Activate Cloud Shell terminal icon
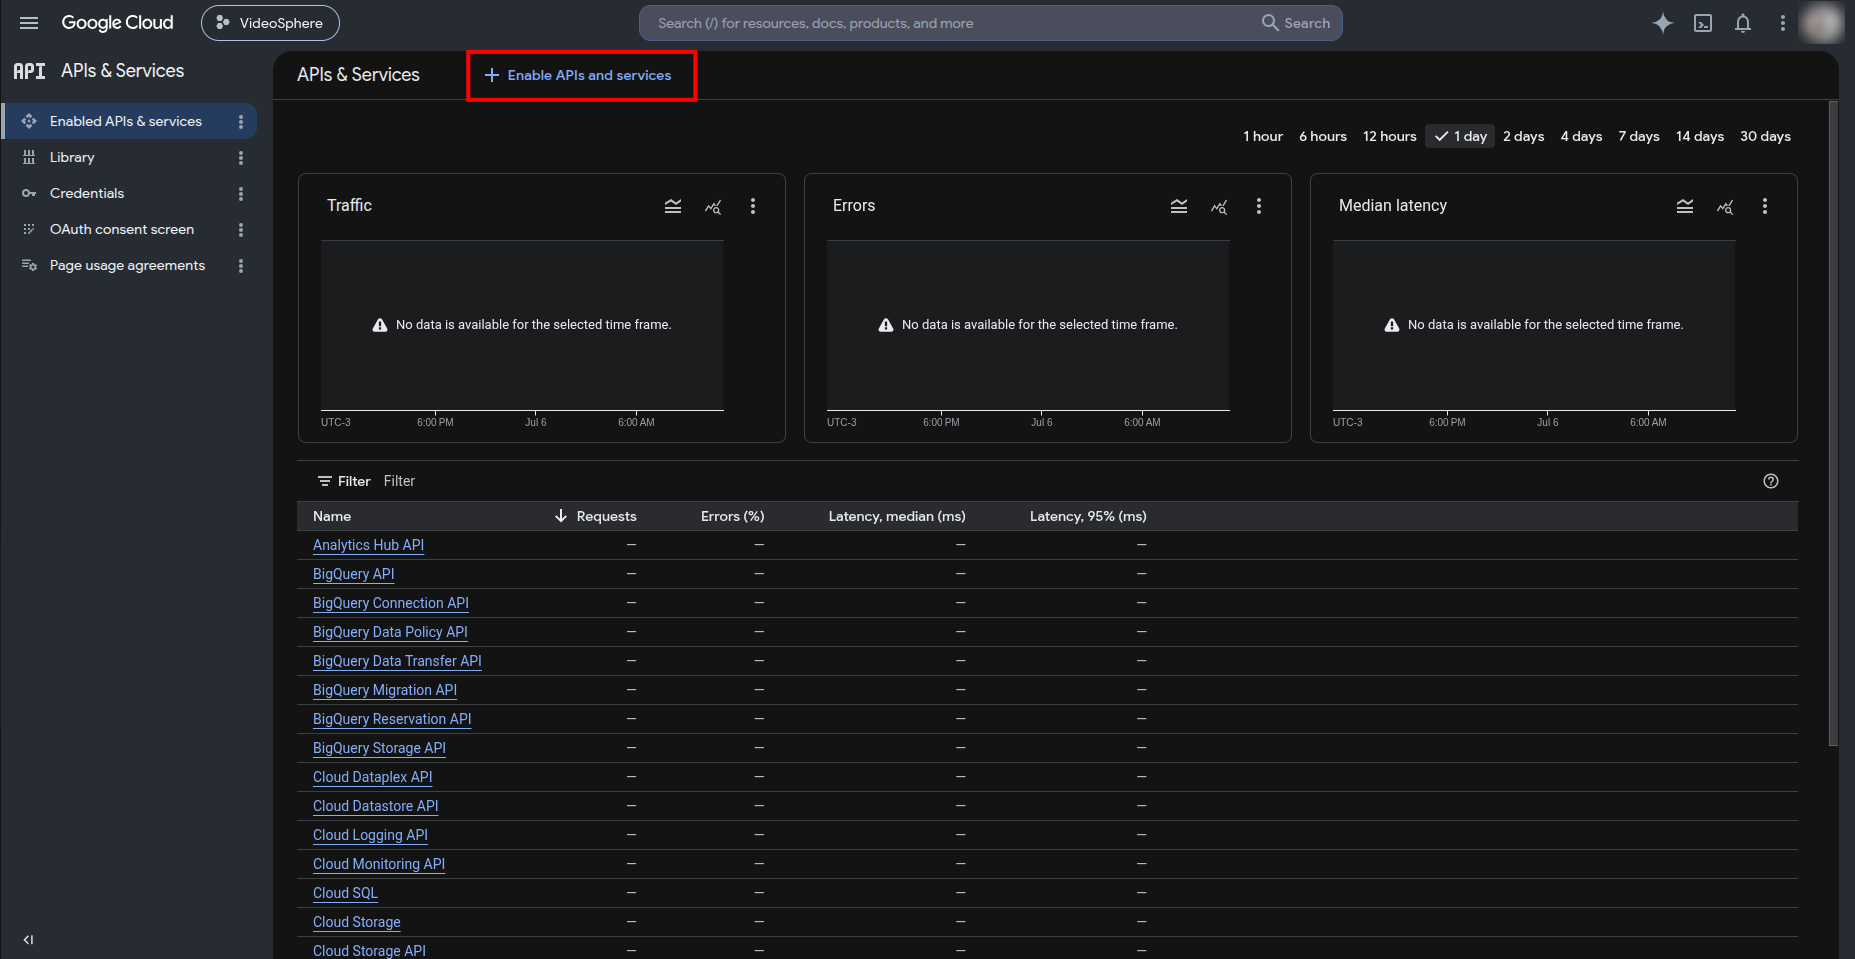Image resolution: width=1855 pixels, height=959 pixels. [1703, 23]
